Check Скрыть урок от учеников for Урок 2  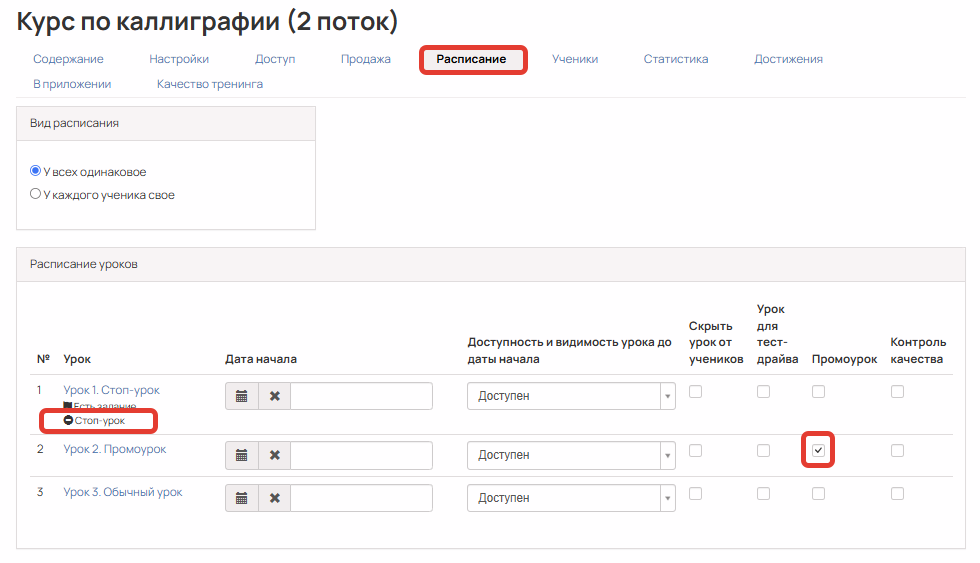[x=696, y=451]
